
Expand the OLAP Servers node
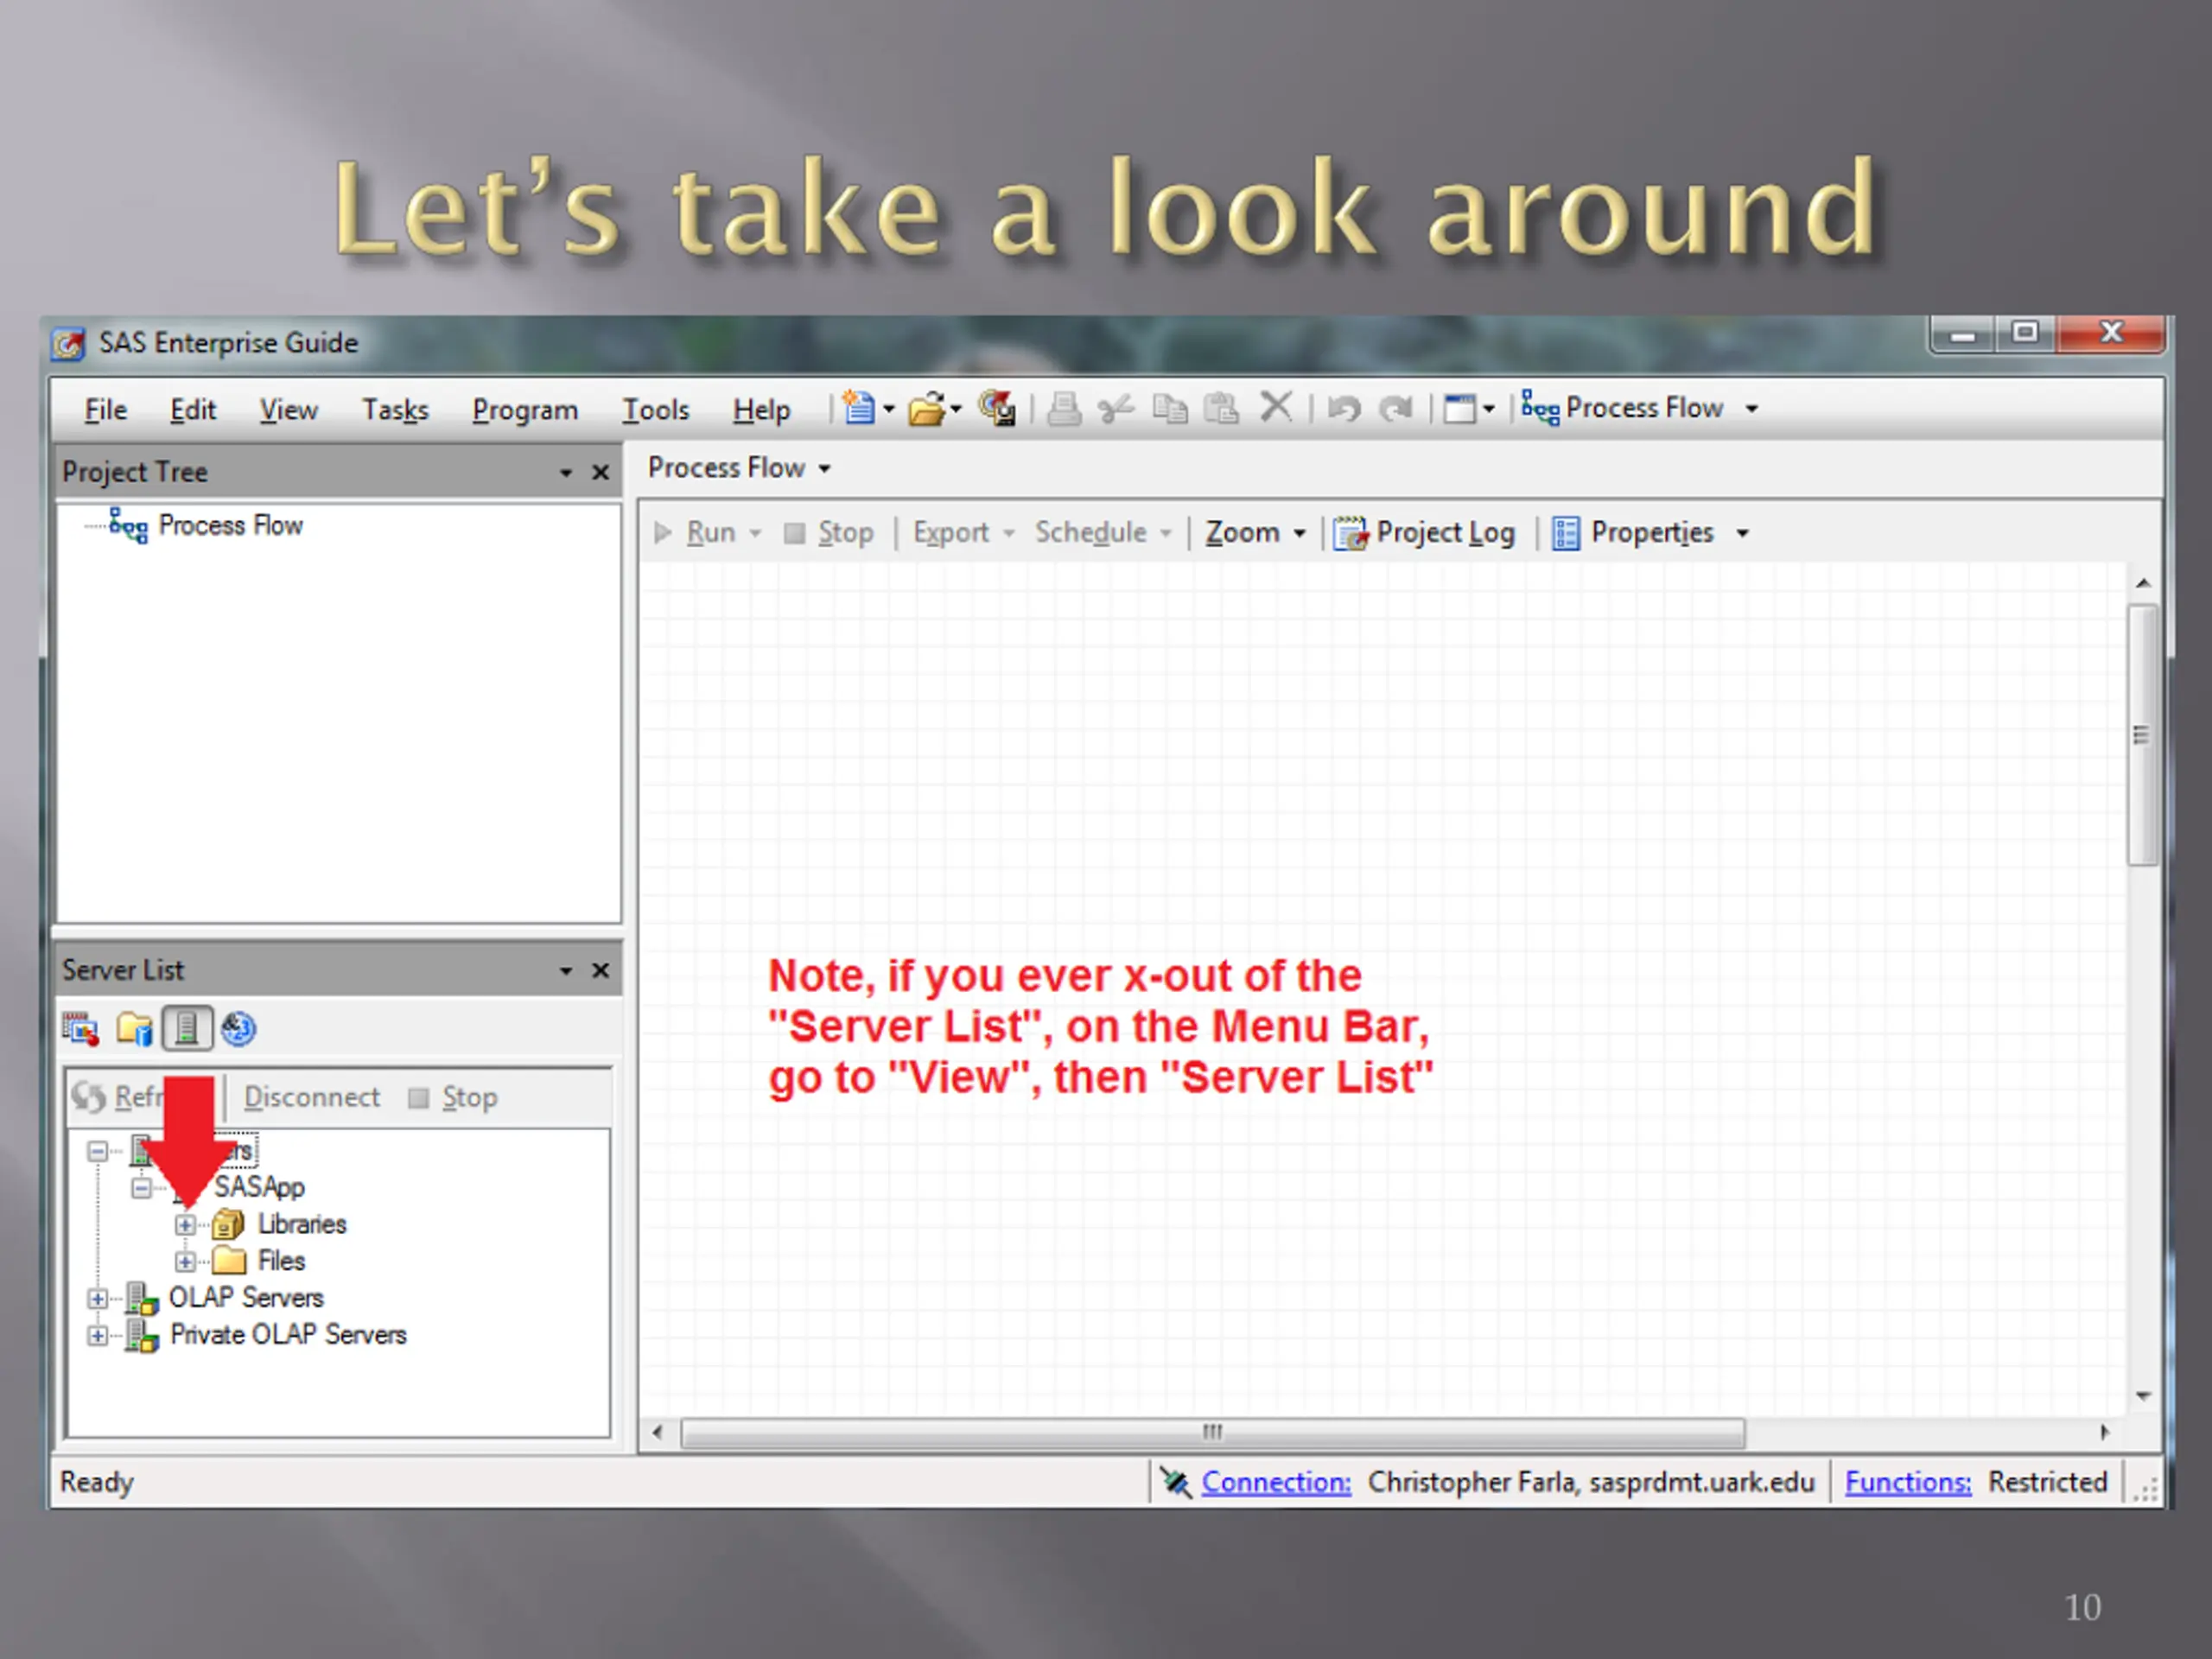click(x=97, y=1299)
